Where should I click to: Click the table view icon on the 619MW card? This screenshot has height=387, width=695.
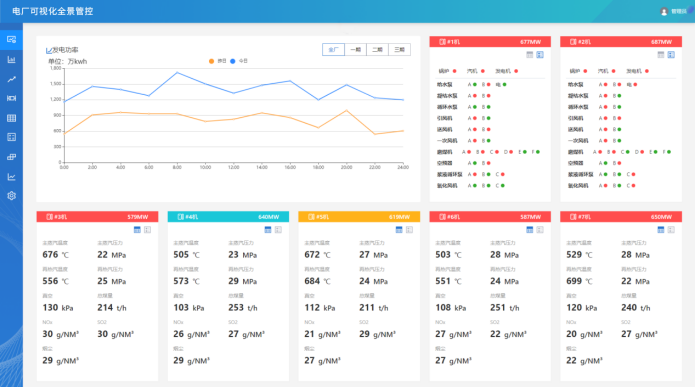click(399, 230)
